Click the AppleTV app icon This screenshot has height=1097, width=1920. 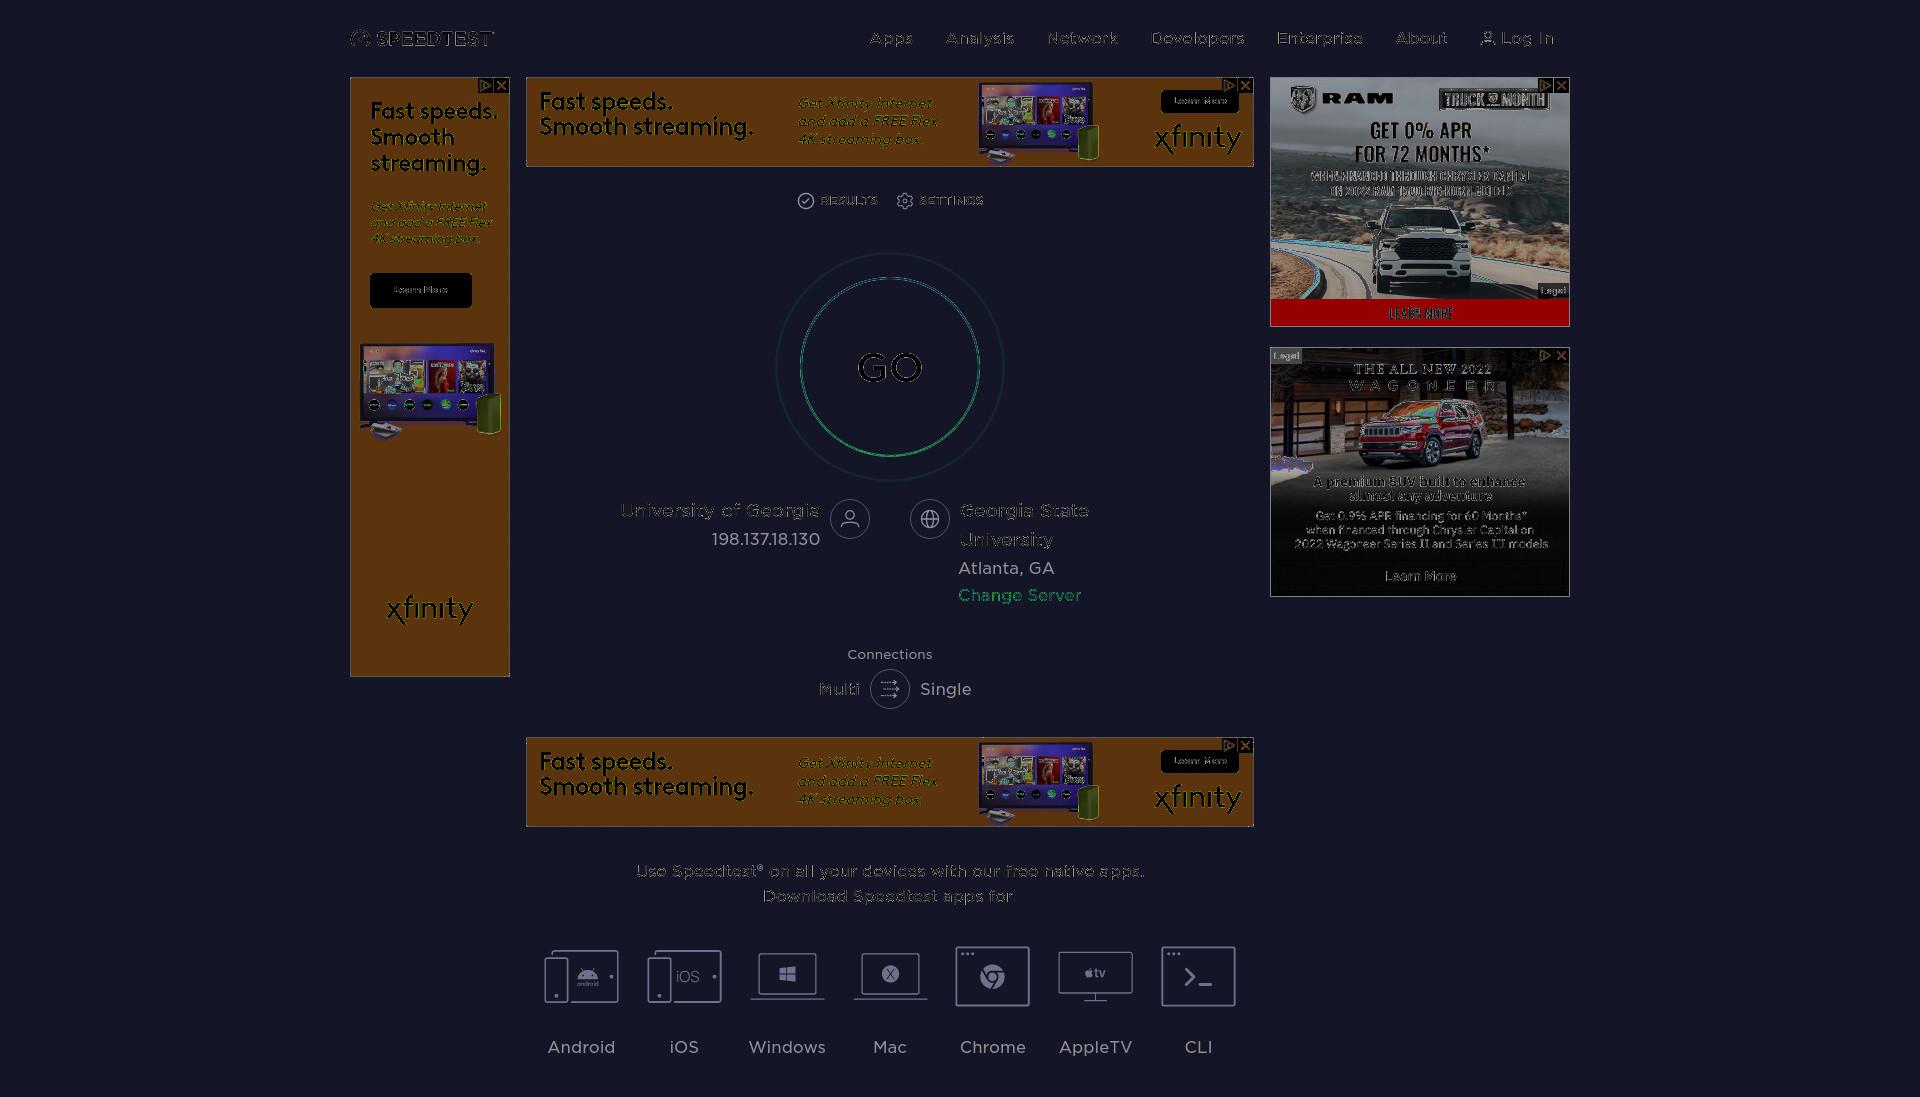(1096, 976)
